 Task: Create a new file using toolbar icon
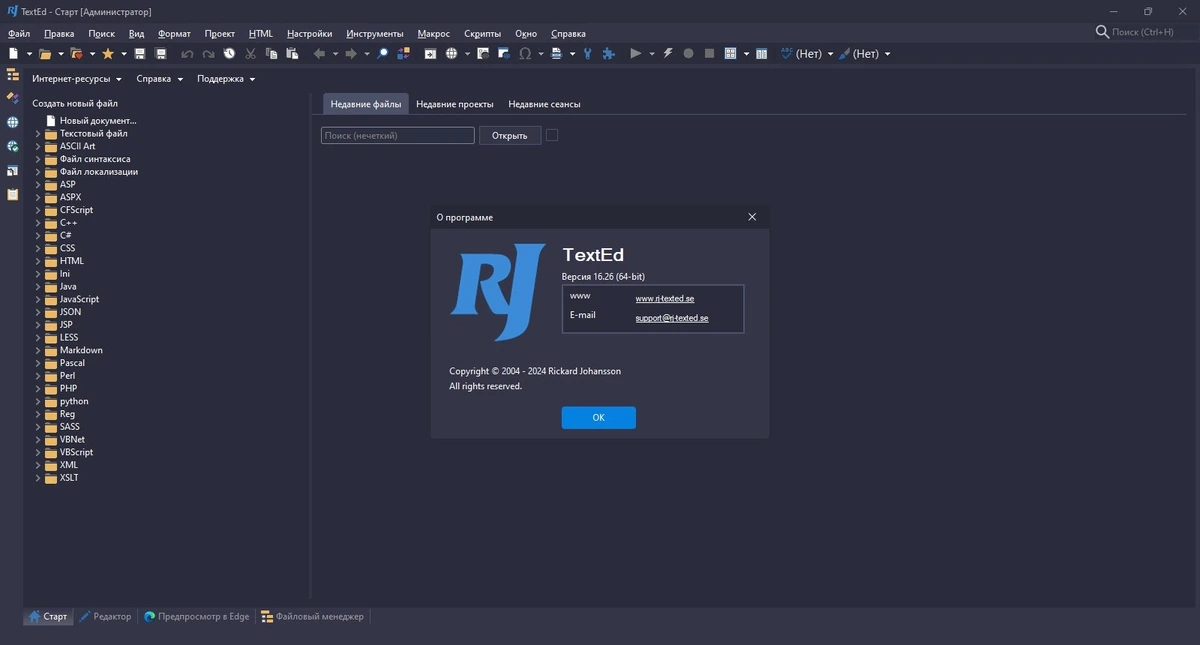pyautogui.click(x=13, y=53)
